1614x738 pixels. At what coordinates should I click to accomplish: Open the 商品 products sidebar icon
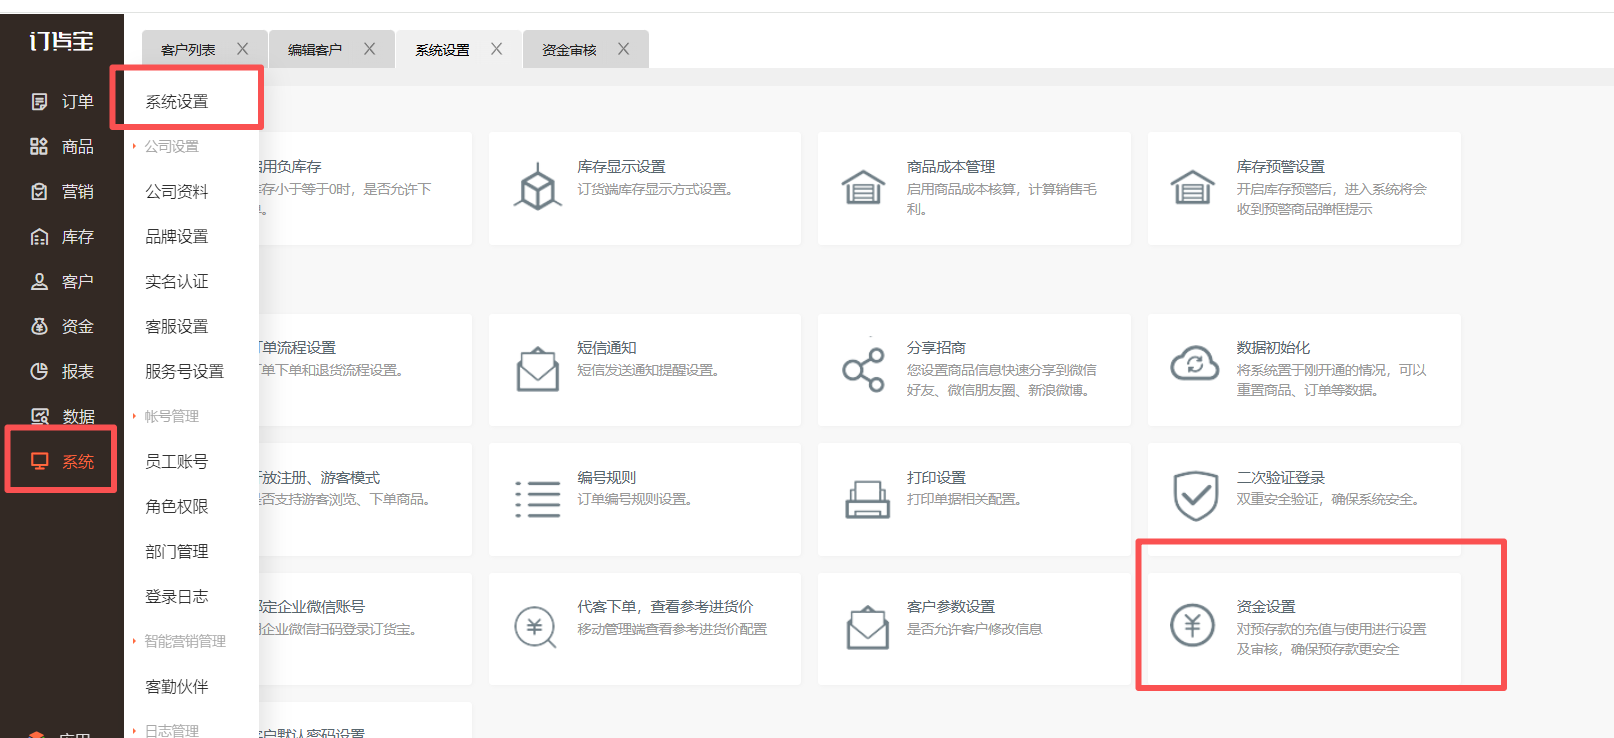click(39, 147)
